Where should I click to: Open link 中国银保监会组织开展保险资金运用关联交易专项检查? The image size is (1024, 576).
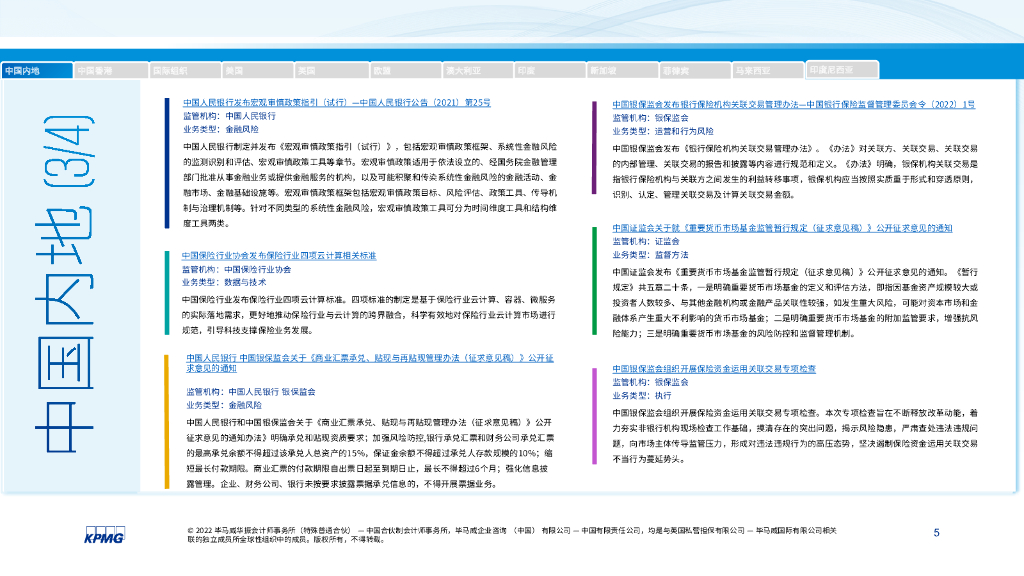[x=714, y=369]
